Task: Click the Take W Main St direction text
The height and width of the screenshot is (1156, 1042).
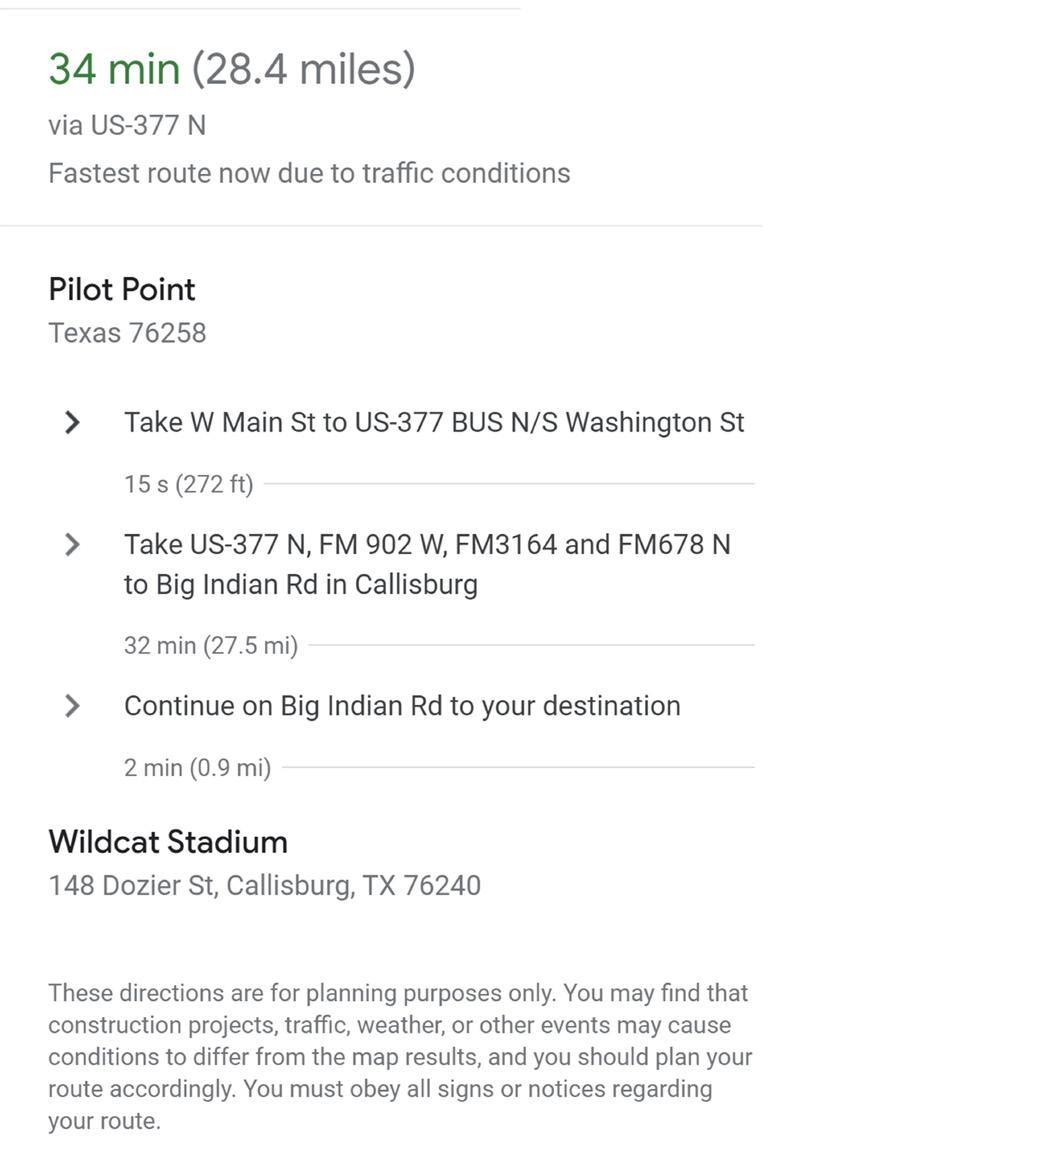Action: [x=434, y=422]
